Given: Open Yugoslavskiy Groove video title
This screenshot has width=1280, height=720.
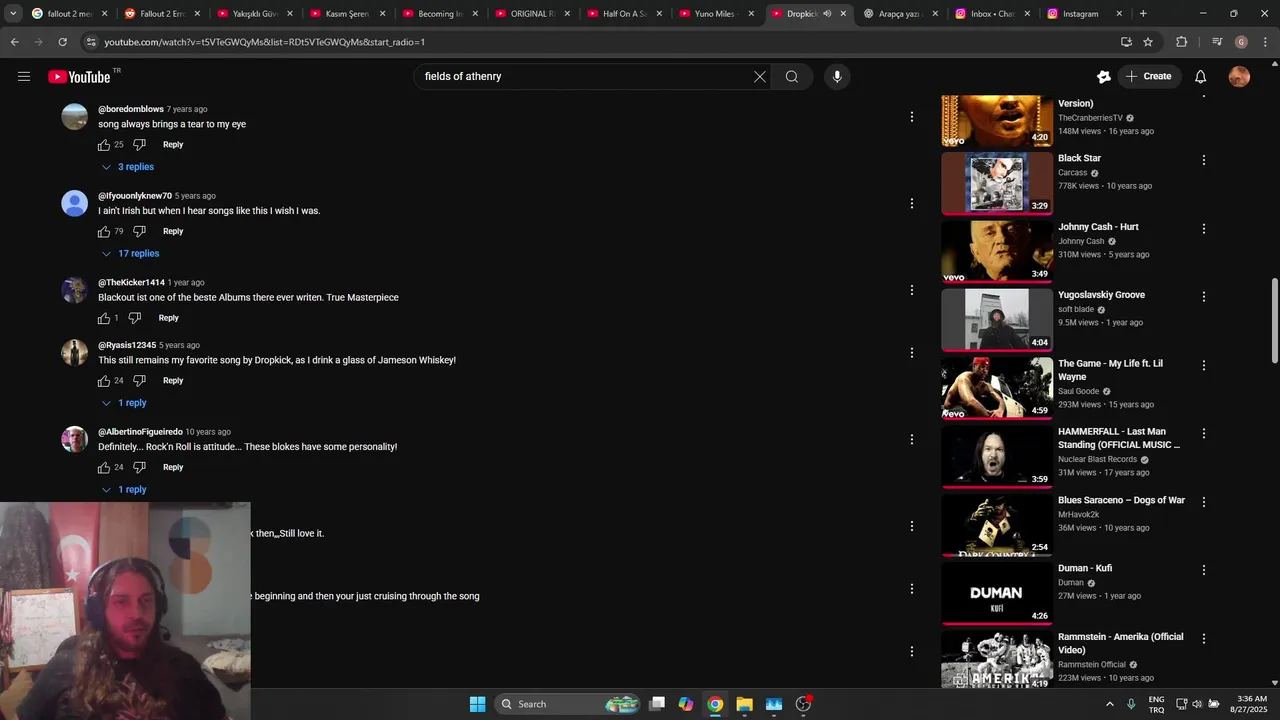Looking at the screenshot, I should (1101, 295).
